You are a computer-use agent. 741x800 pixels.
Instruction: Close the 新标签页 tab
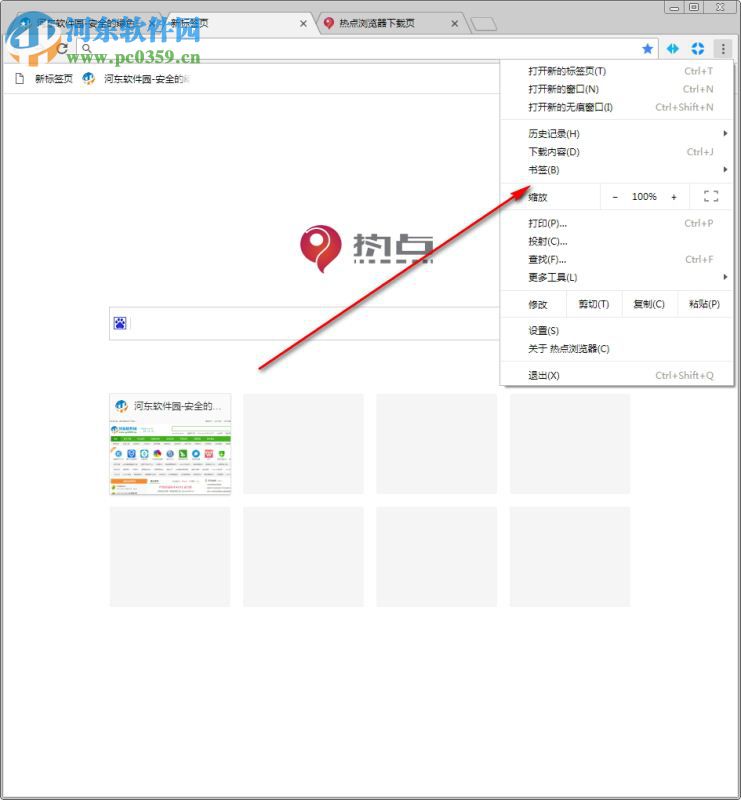(303, 23)
